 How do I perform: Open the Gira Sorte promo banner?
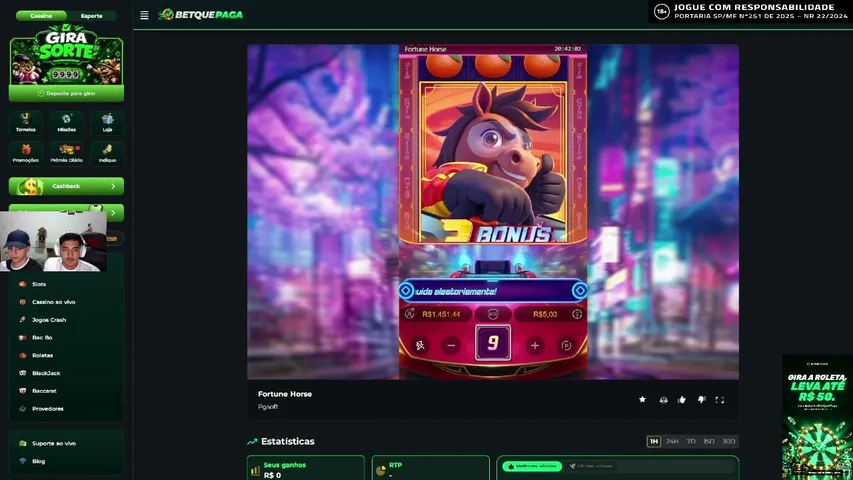pos(66,54)
